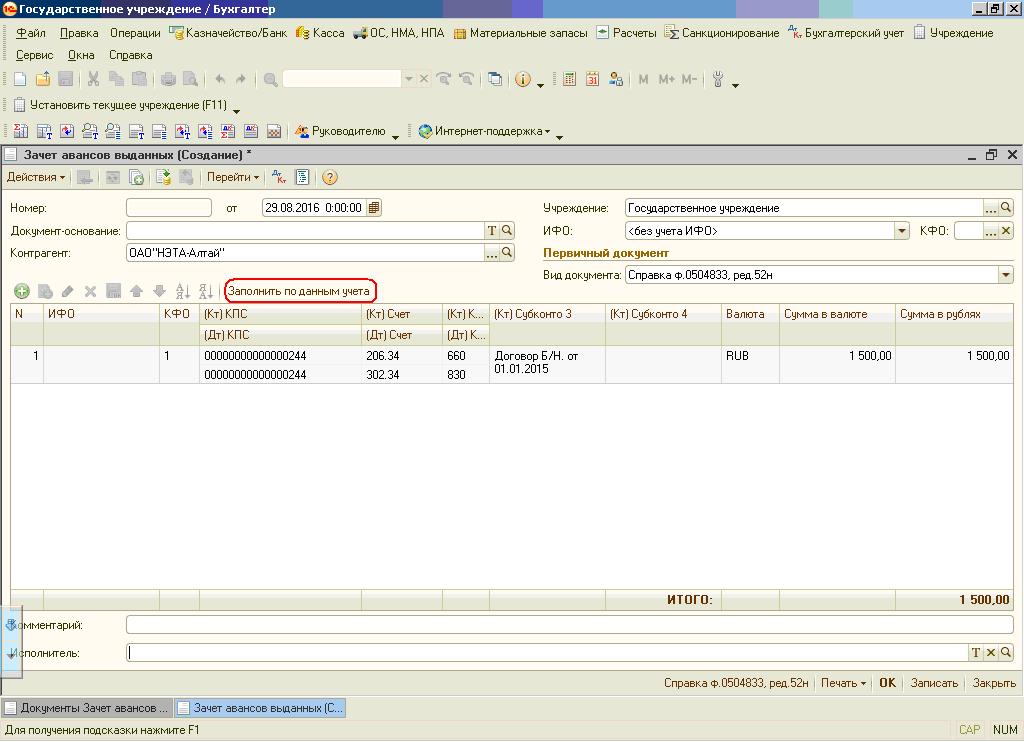1024x742 pixels.
Task: Open the ИФО dropdown list
Action: (x=900, y=231)
